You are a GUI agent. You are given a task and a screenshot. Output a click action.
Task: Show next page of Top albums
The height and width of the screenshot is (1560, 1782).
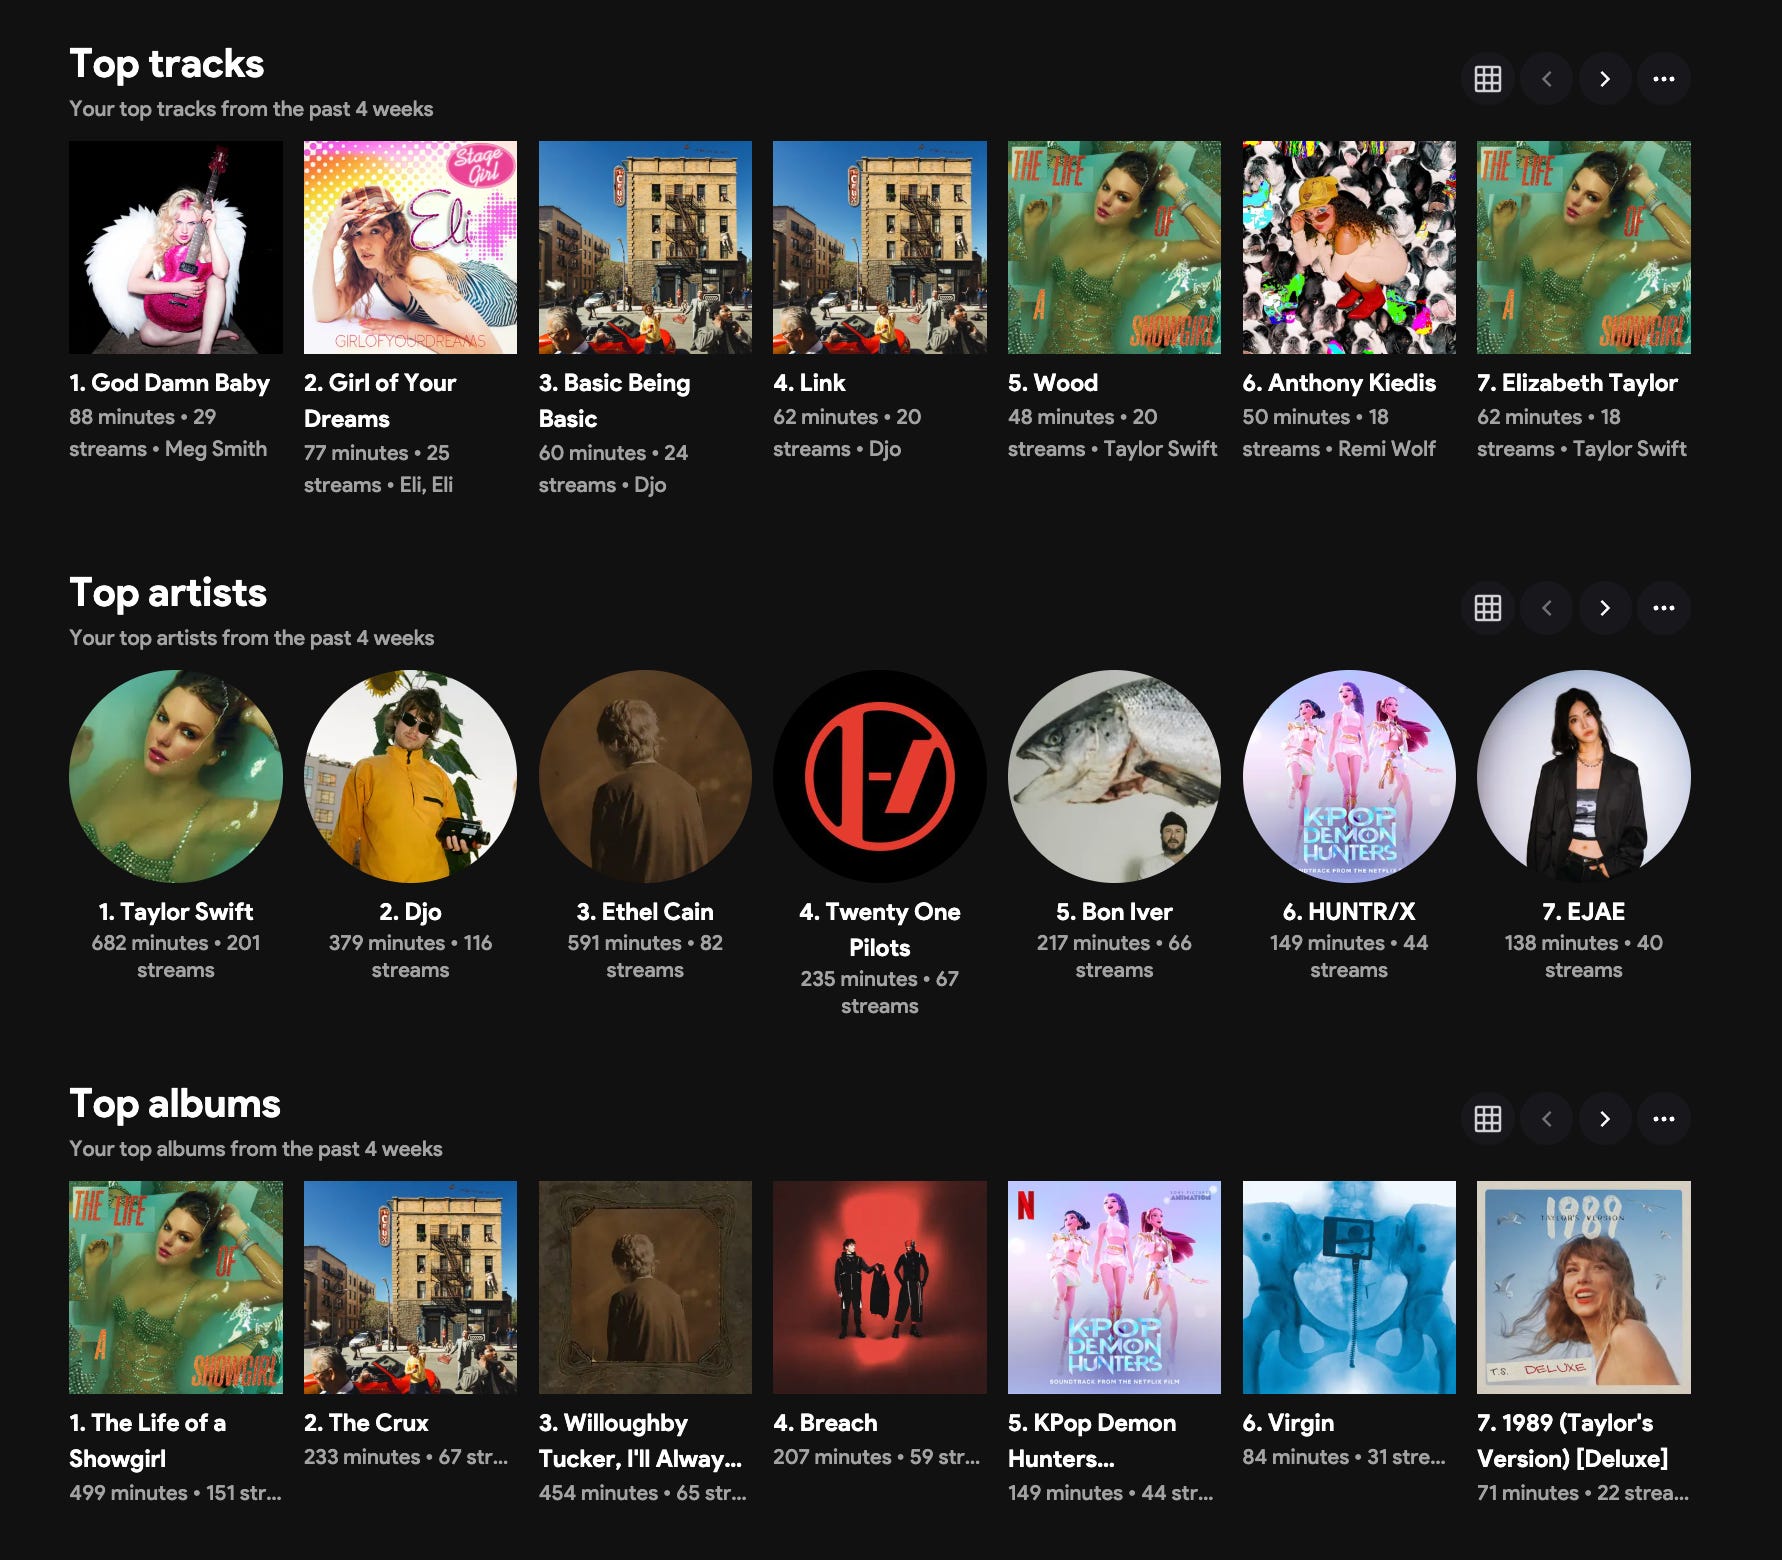1605,1119
